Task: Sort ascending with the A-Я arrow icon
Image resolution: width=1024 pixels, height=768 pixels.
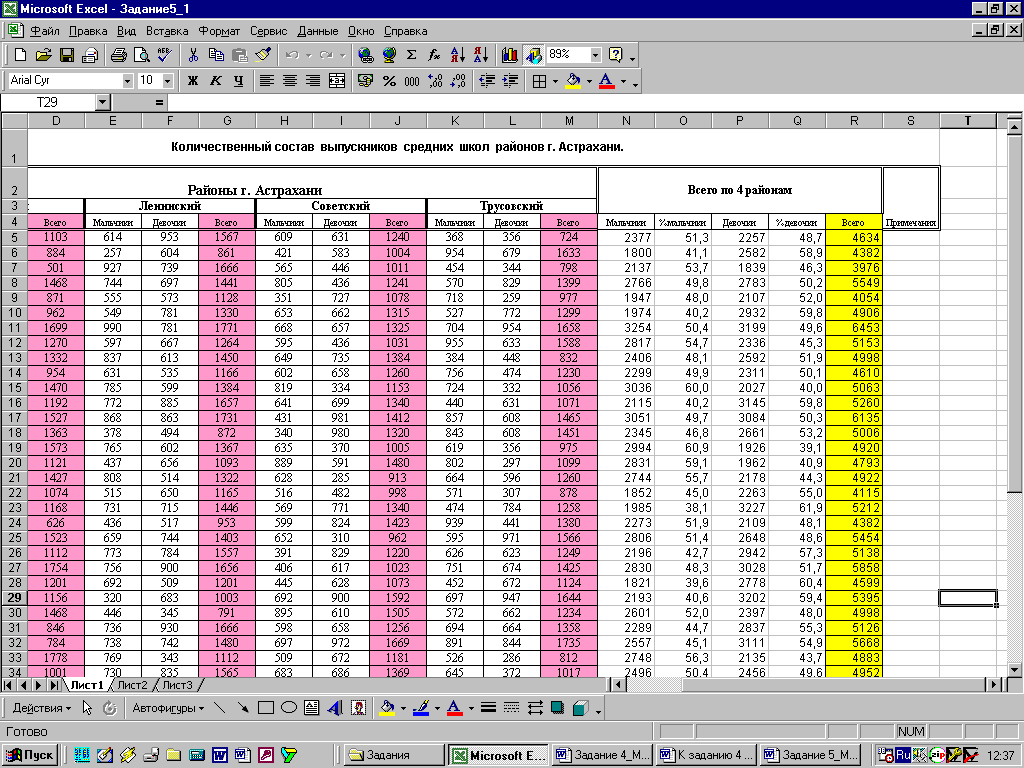Action: 458,56
